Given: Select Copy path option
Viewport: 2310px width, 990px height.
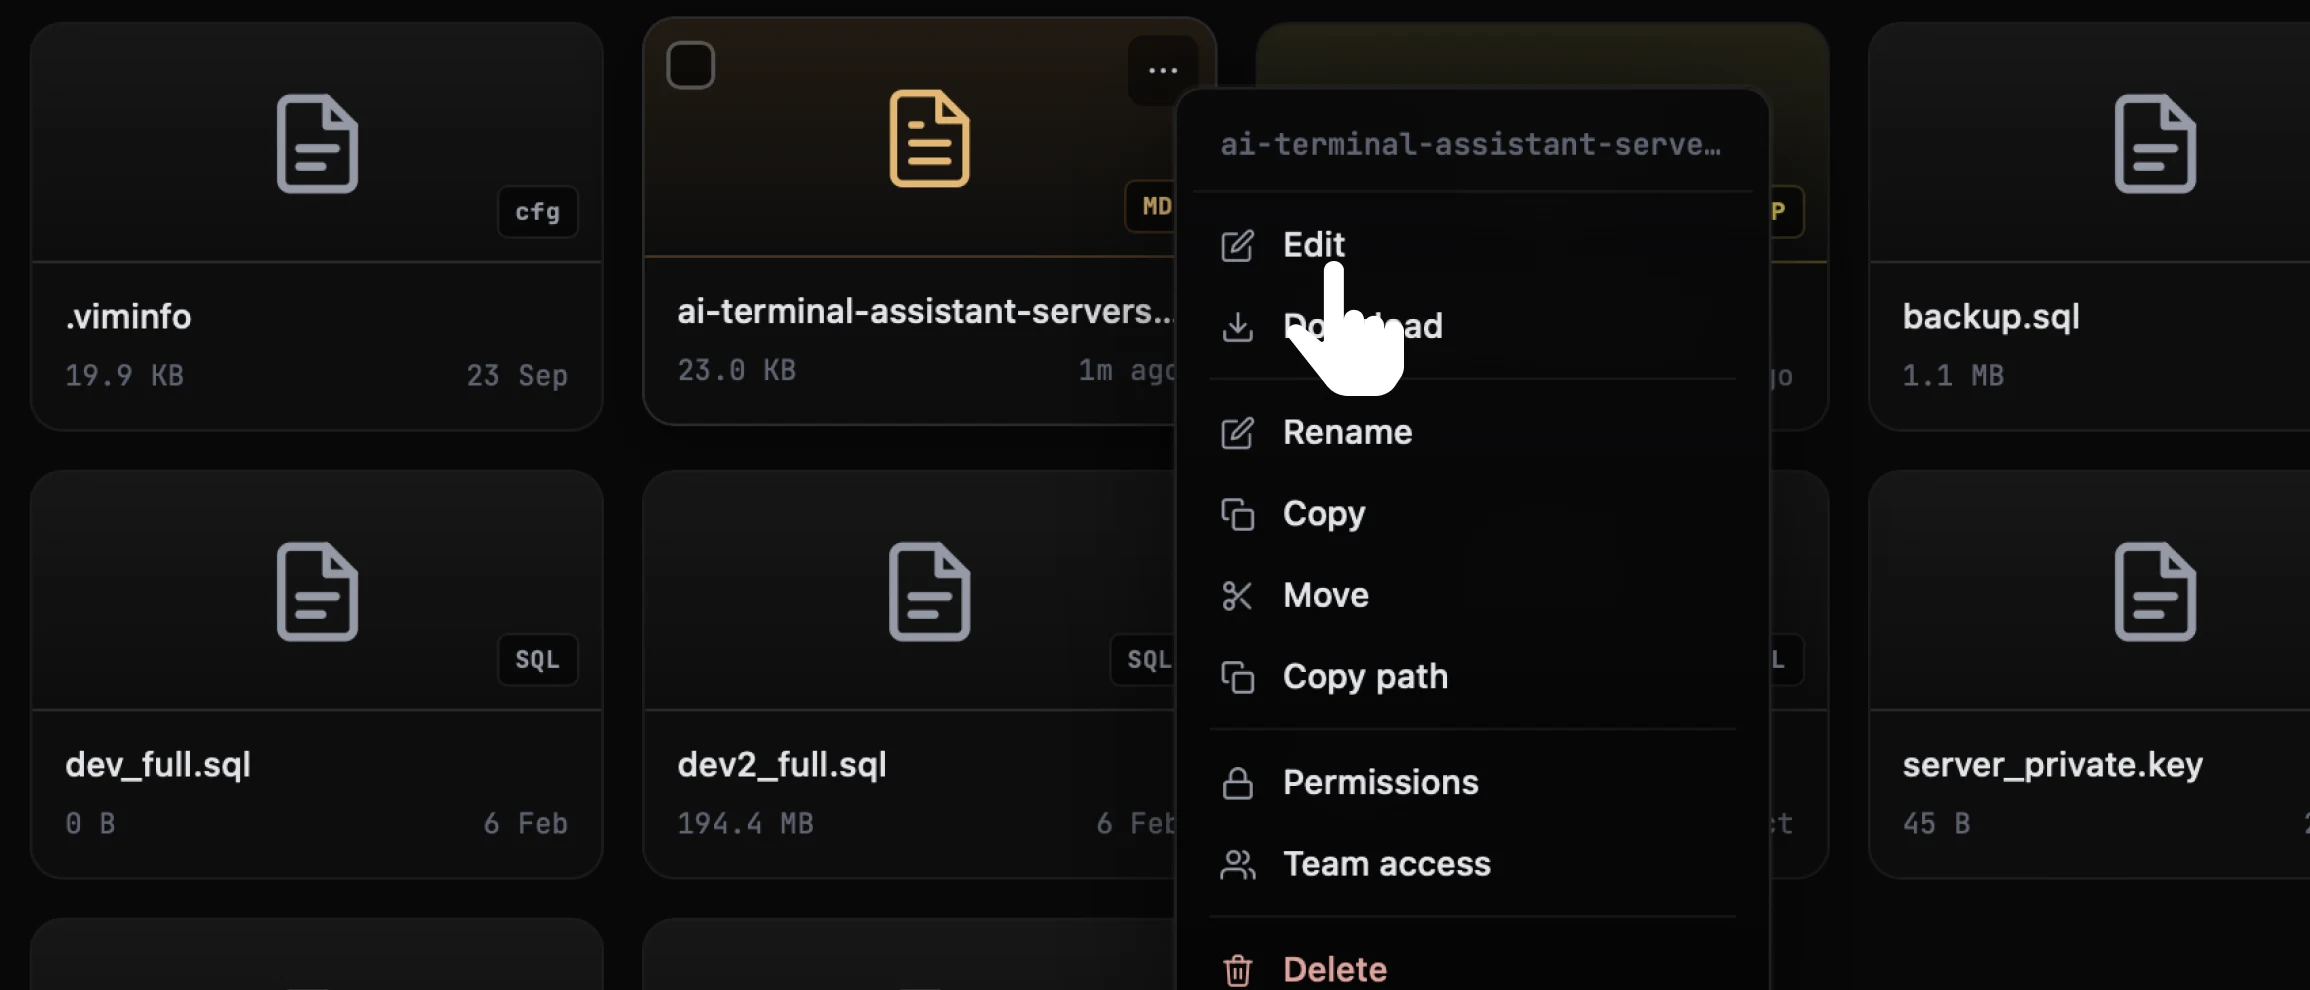Looking at the screenshot, I should (x=1472, y=677).
